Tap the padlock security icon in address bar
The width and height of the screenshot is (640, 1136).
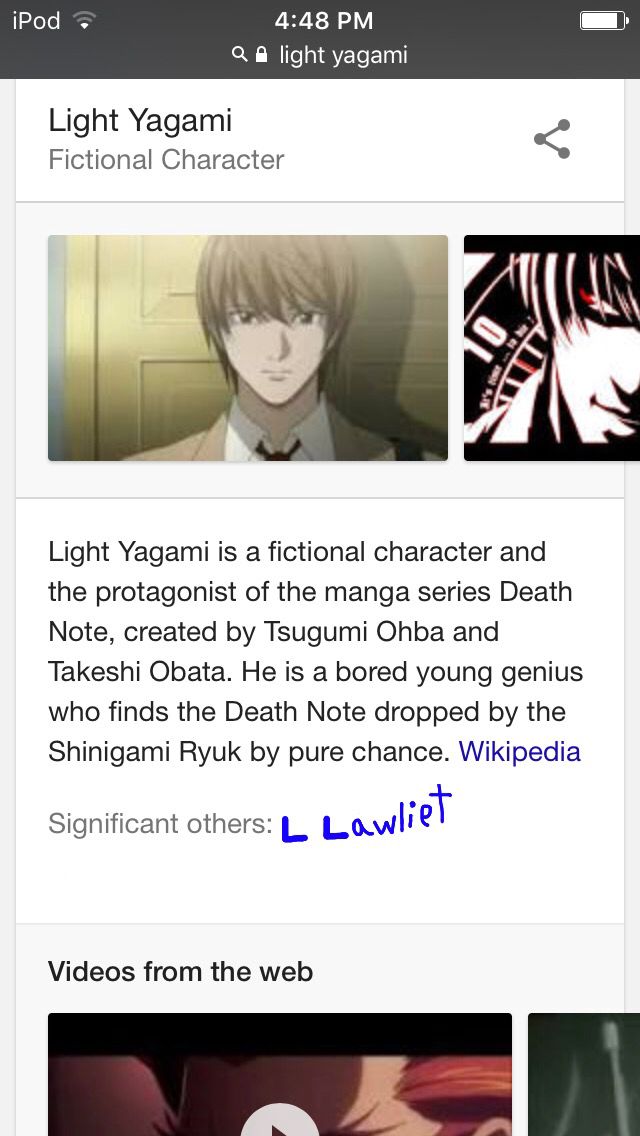[x=262, y=54]
